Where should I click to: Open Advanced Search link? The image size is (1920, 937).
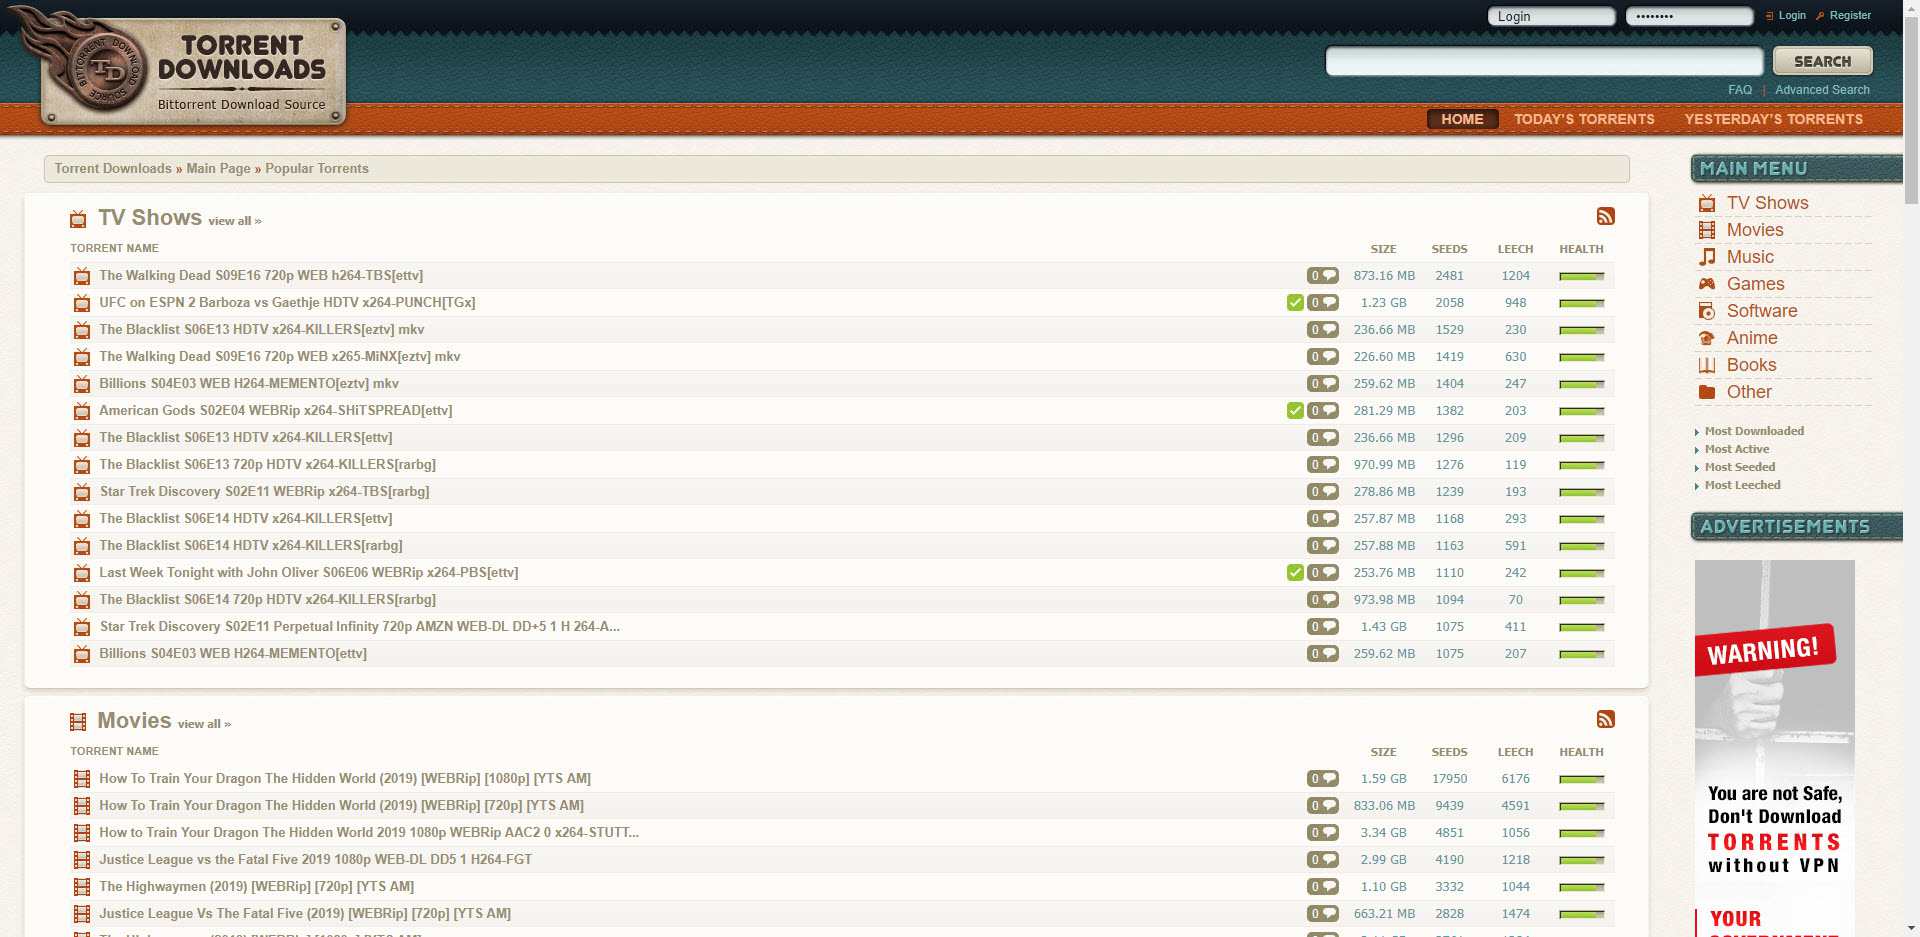pos(1822,90)
